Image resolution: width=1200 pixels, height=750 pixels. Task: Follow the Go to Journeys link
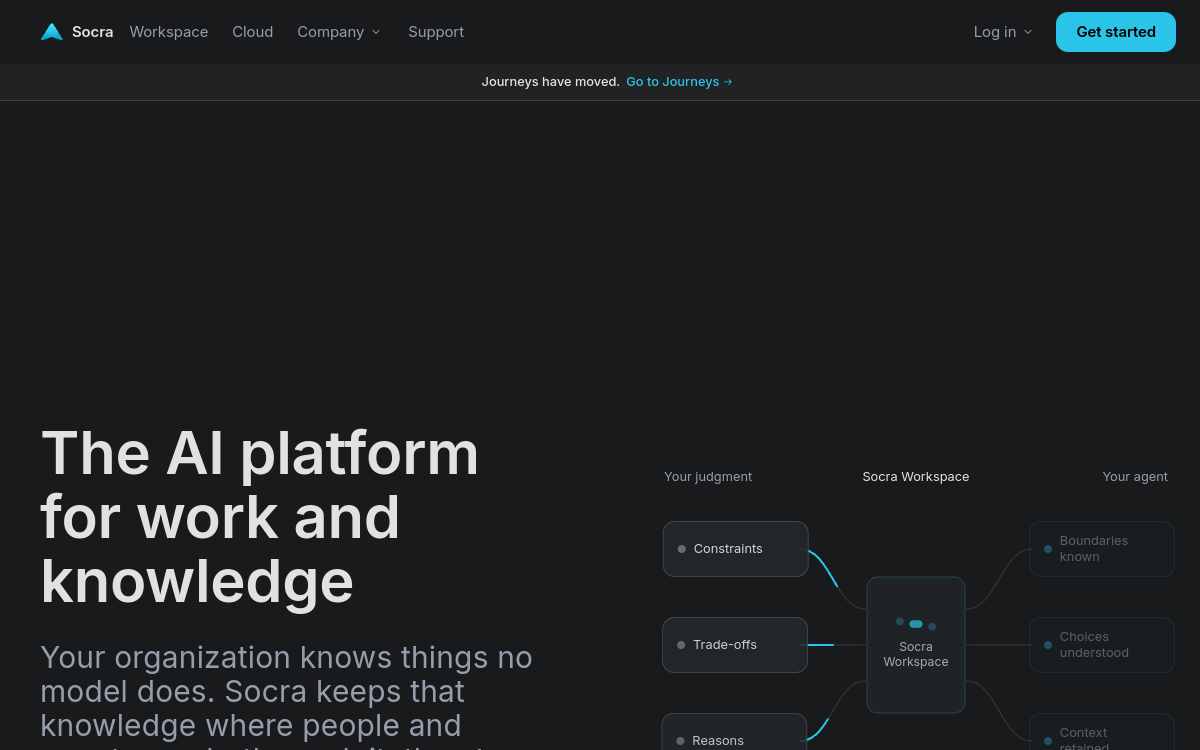679,82
